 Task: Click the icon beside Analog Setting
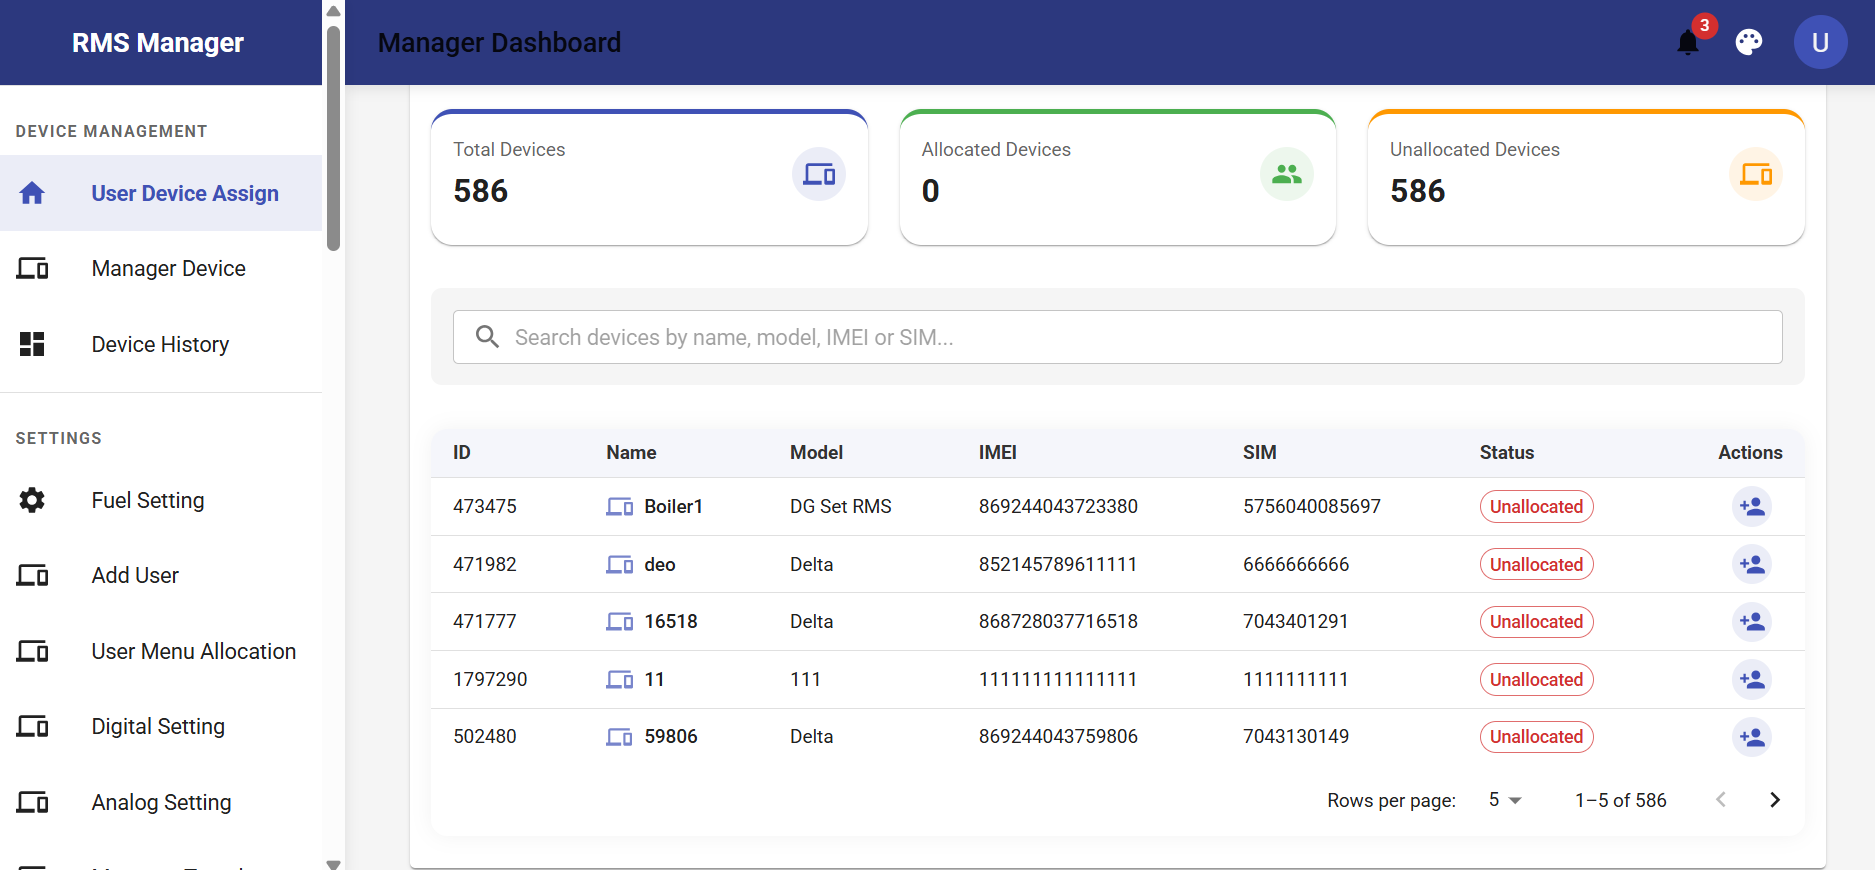click(x=32, y=802)
